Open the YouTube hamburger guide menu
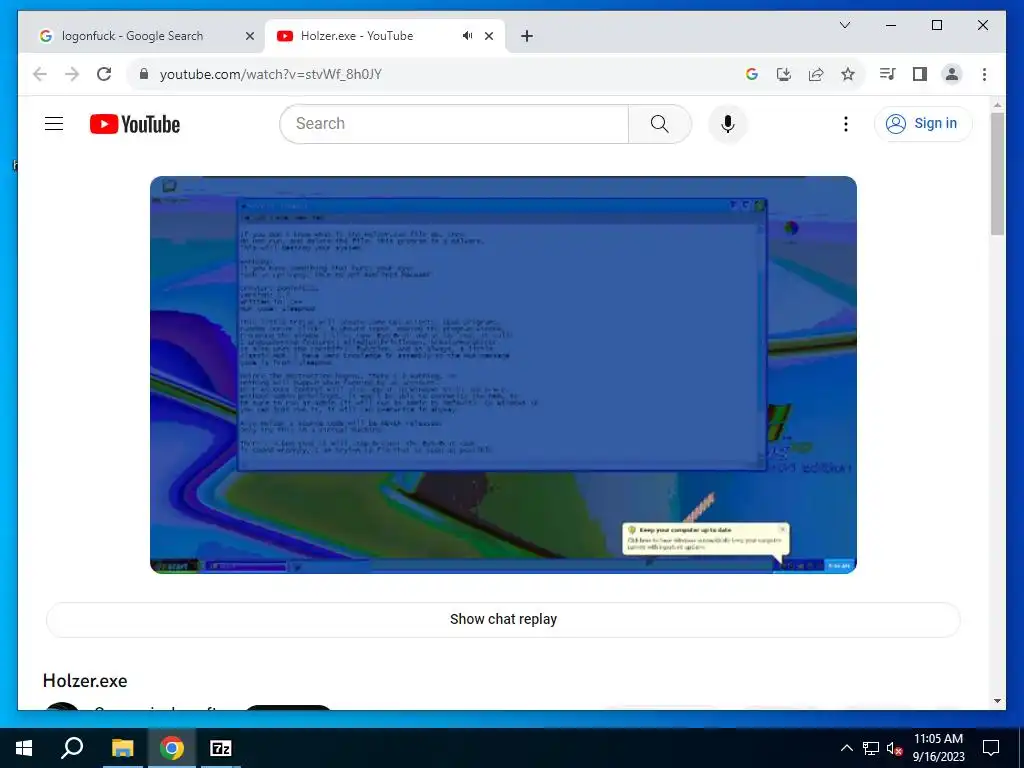The height and width of the screenshot is (768, 1024). pyautogui.click(x=54, y=123)
